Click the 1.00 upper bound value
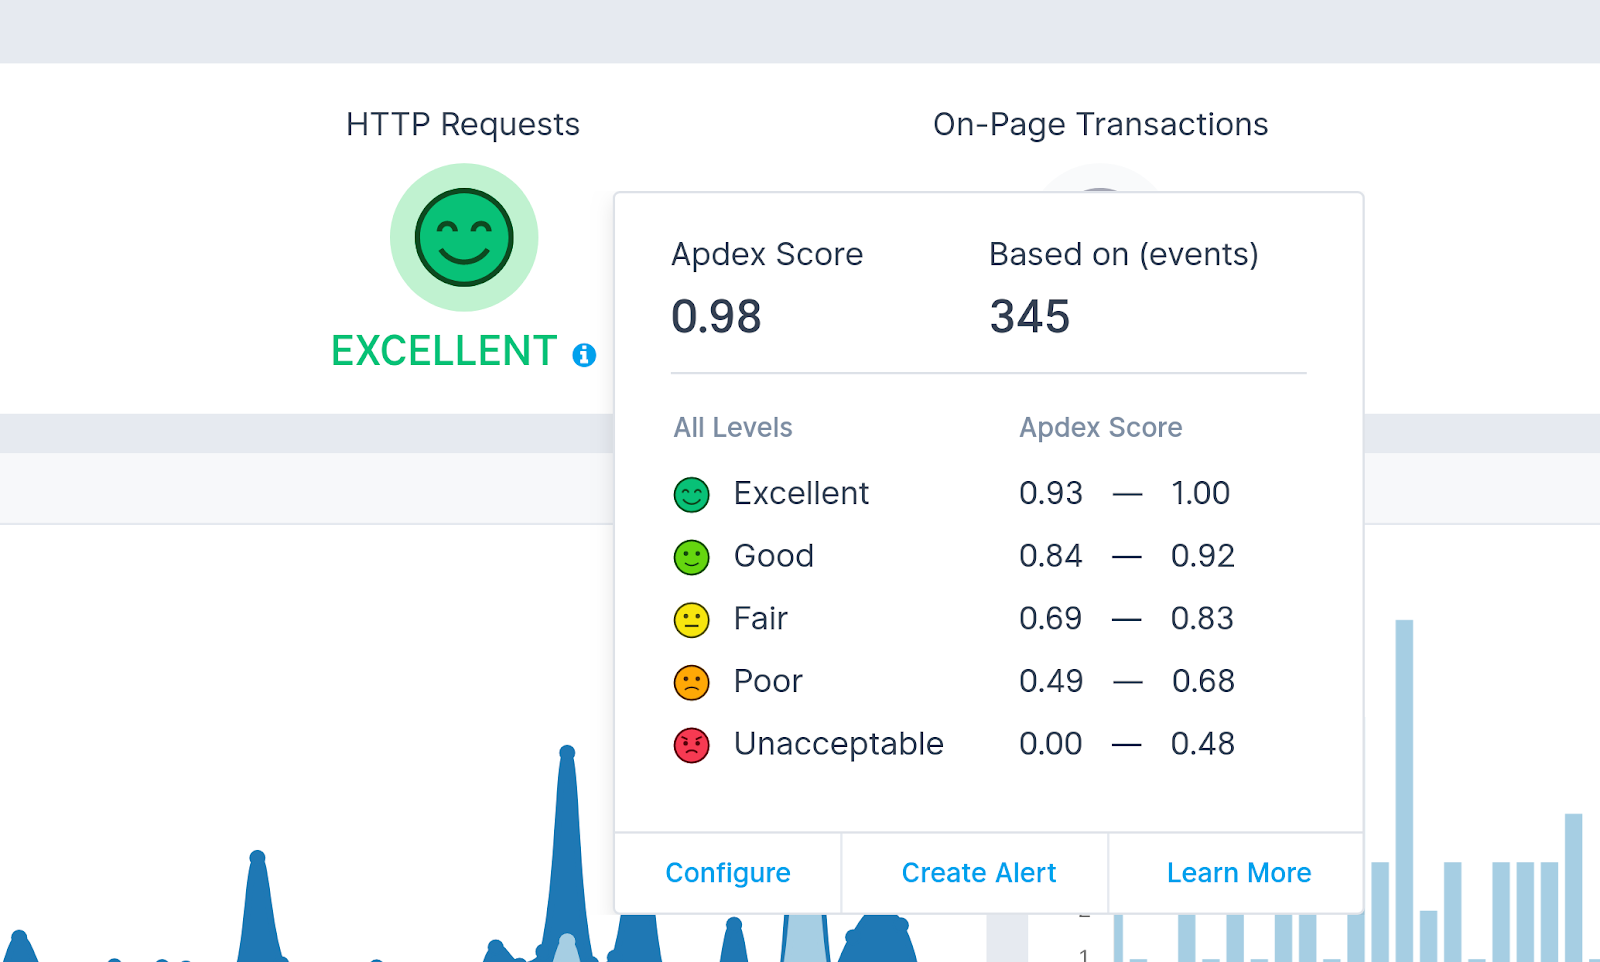 click(1201, 493)
